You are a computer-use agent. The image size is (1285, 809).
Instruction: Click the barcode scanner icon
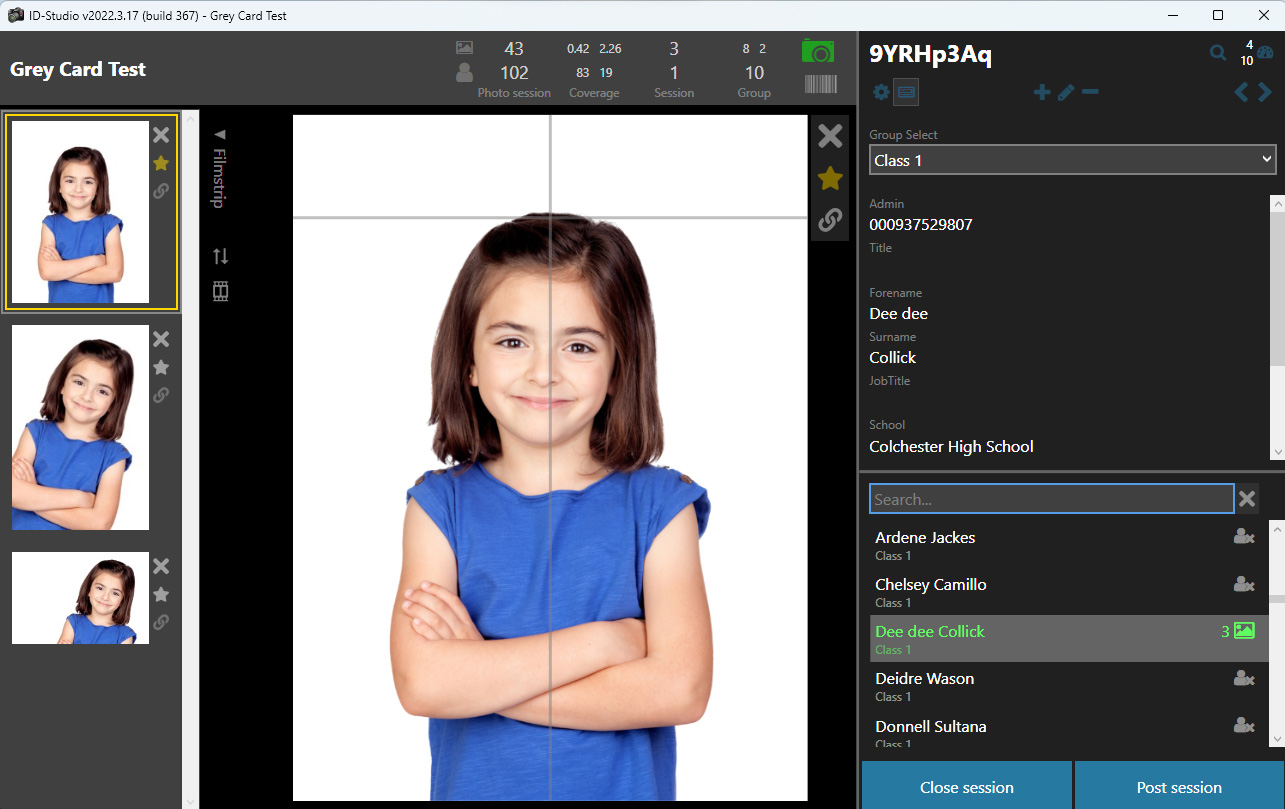coord(820,84)
